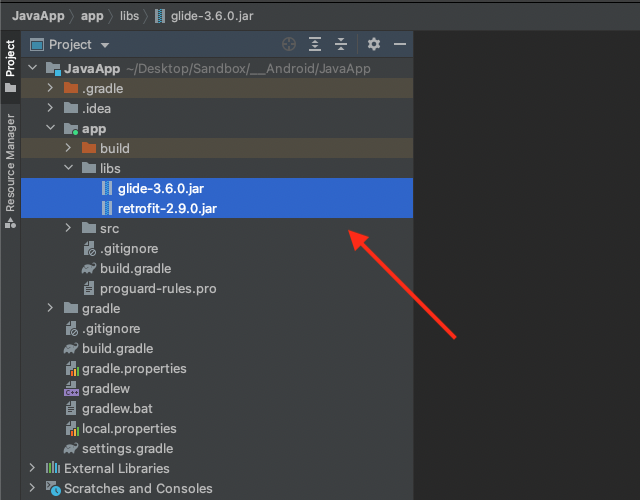This screenshot has height=500, width=640.
Task: Click the app .gitignore file icon
Action: pos(89,248)
